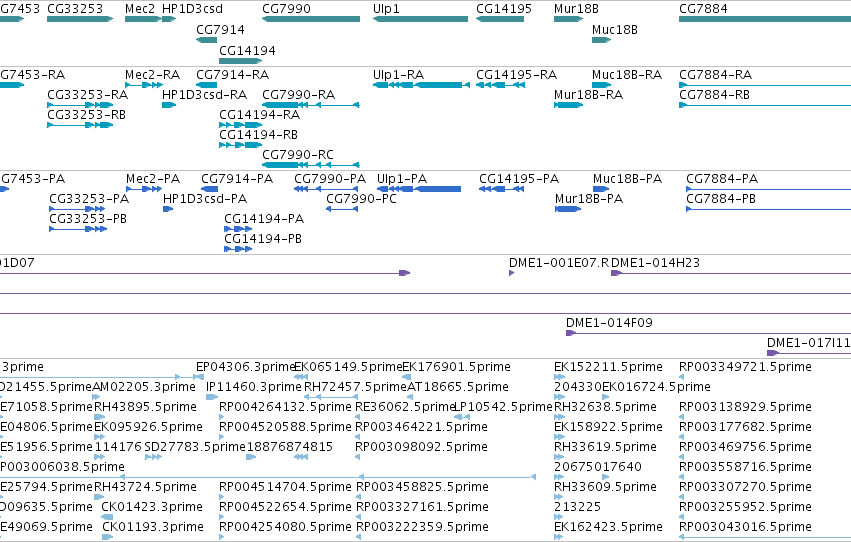Click the EK176901.5prime EST label
Screen dimensions: 851x542
pos(456,367)
